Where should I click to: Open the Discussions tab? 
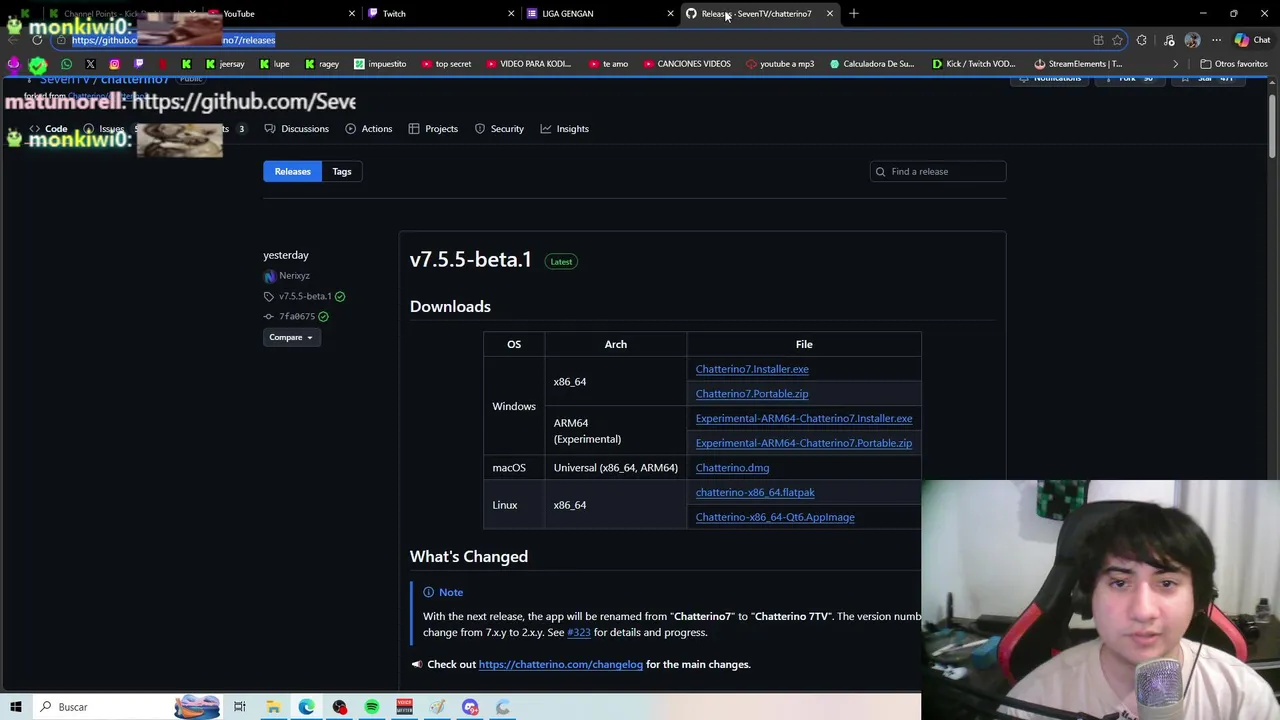[297, 129]
